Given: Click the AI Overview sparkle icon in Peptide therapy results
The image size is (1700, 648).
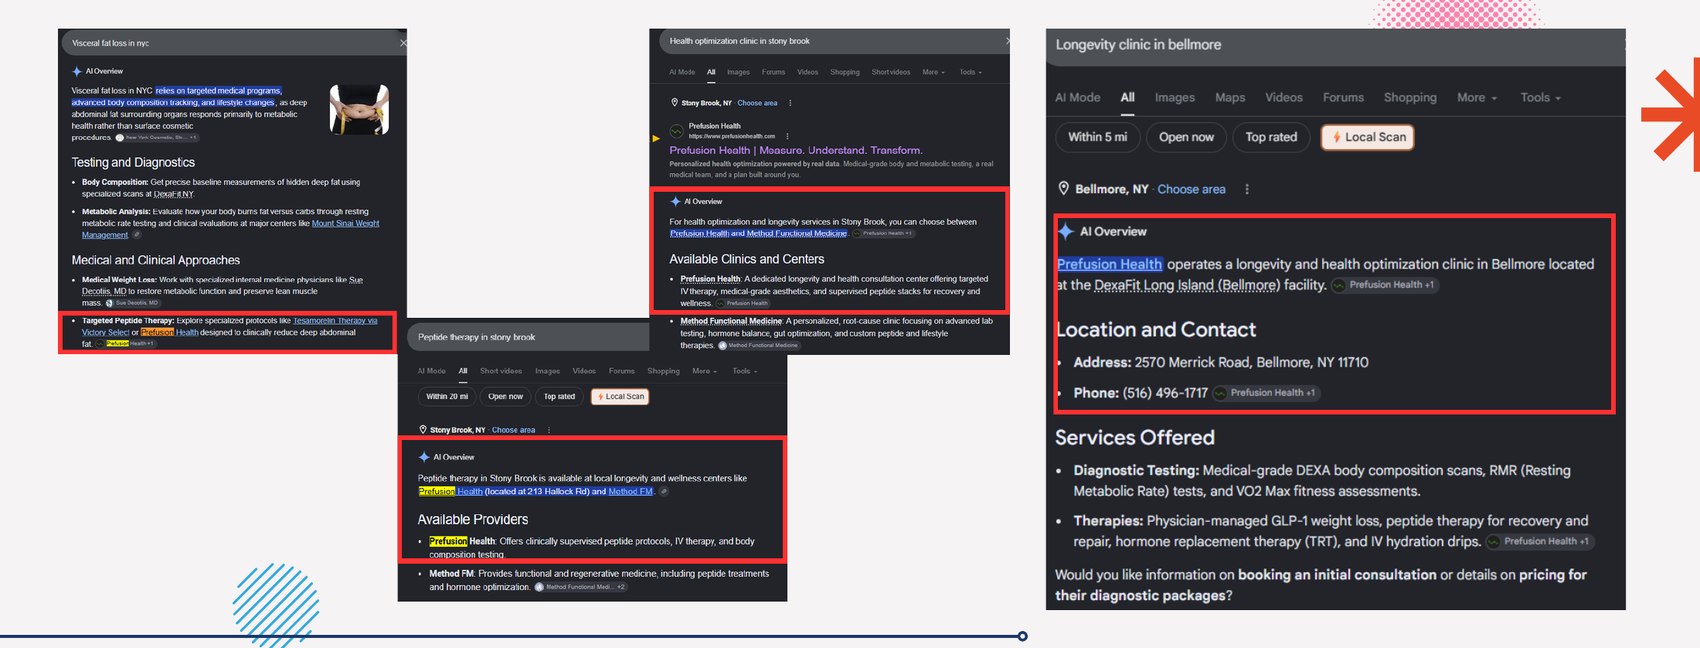Looking at the screenshot, I should pyautogui.click(x=424, y=457).
